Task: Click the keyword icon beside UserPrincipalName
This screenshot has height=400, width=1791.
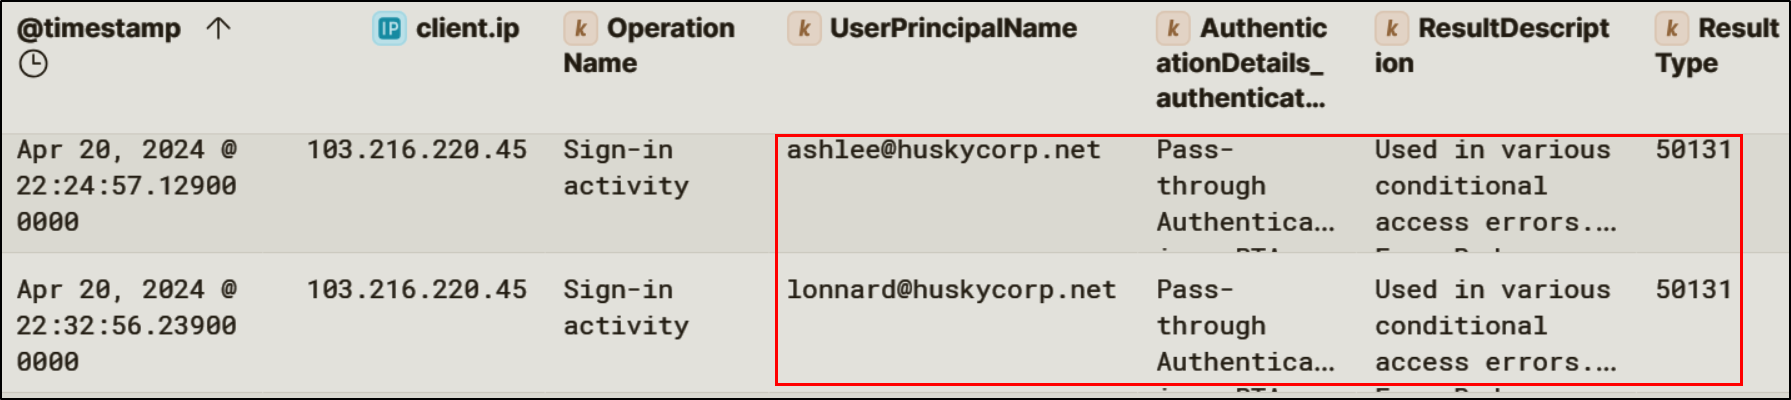Action: click(803, 29)
